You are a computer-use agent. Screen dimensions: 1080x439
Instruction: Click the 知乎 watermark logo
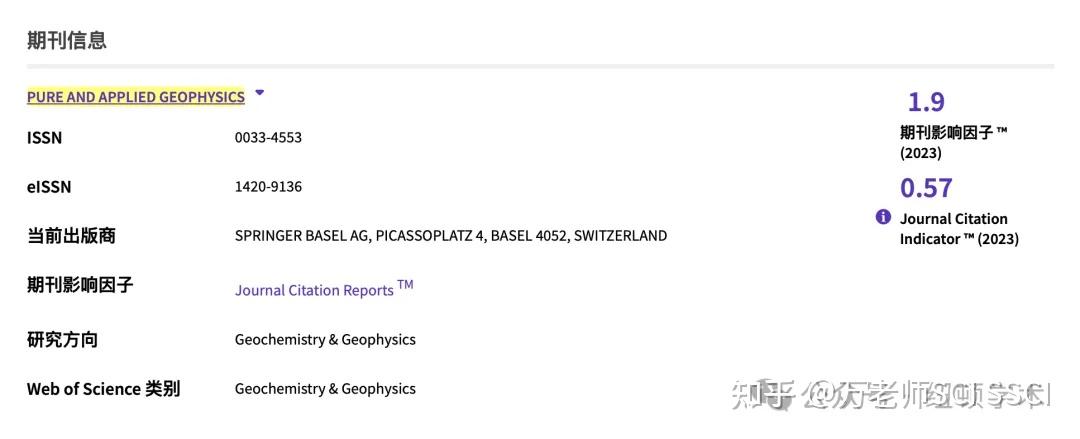pyautogui.click(x=760, y=396)
